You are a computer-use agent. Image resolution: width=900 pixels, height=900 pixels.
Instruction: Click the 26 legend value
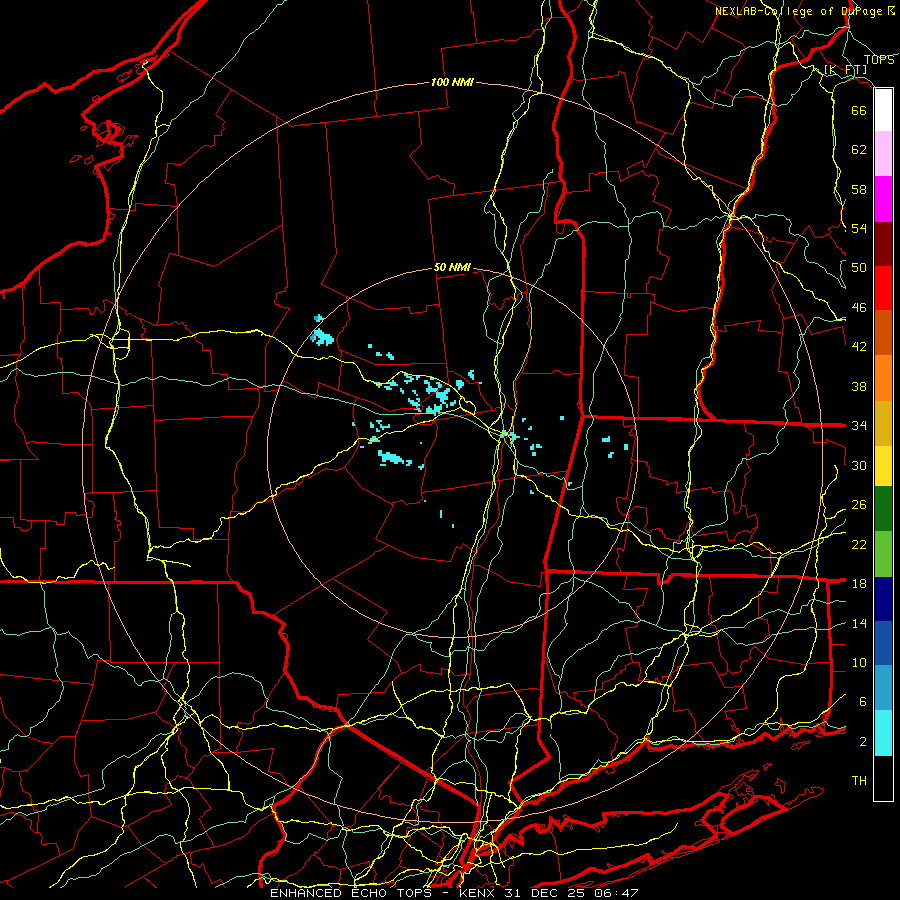coord(859,505)
